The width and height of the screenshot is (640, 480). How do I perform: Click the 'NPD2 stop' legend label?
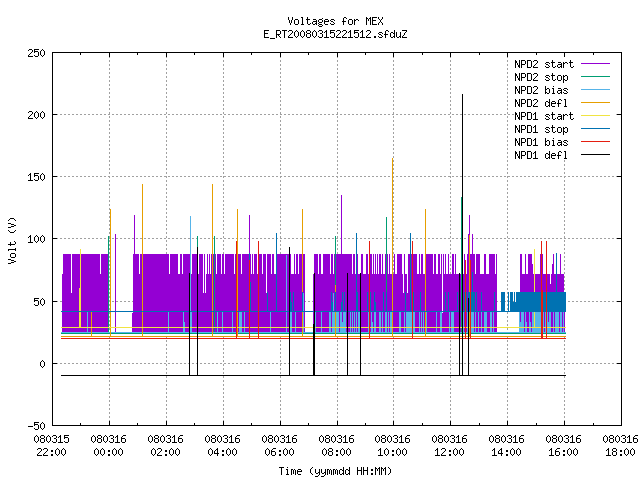click(541, 77)
